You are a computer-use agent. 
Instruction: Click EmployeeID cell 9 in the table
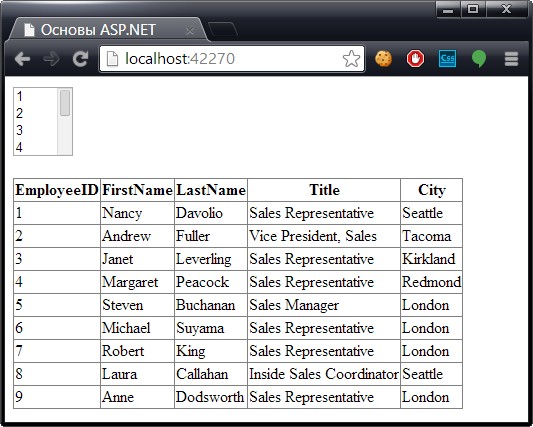(x=57, y=397)
